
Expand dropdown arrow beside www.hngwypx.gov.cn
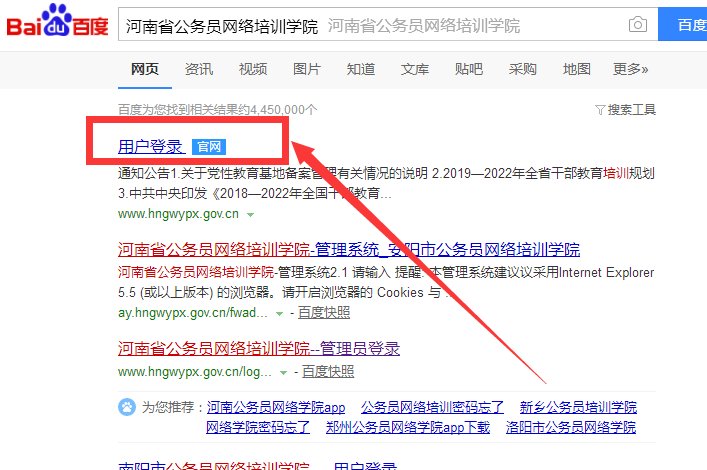[x=250, y=215]
